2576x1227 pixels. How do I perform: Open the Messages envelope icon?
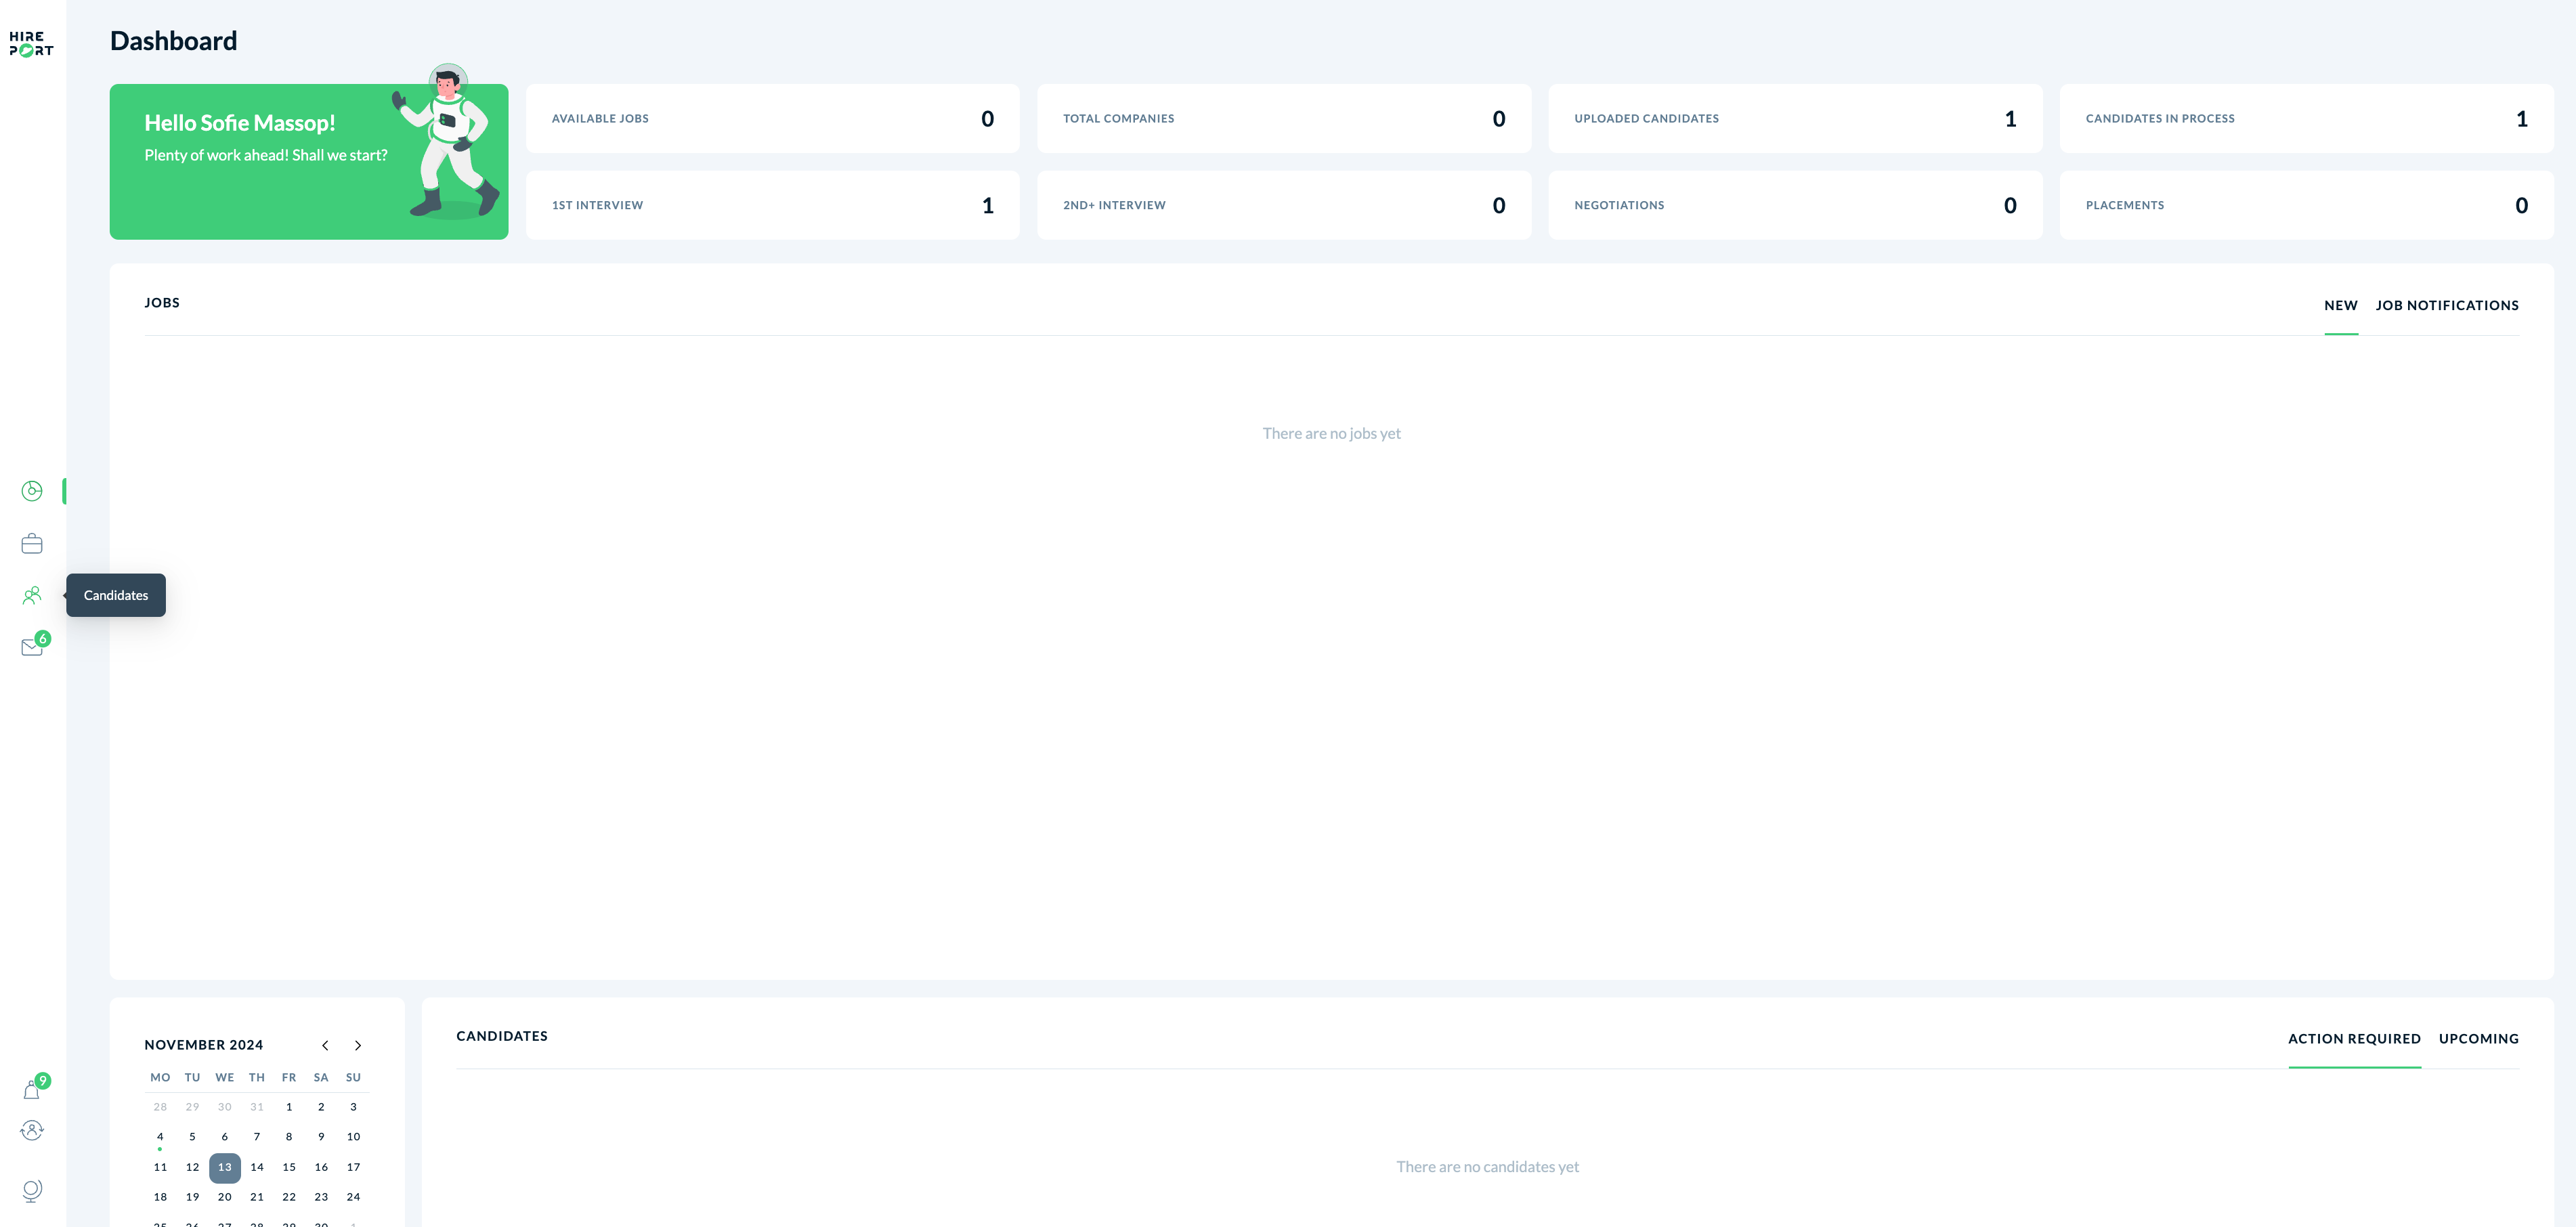32,647
